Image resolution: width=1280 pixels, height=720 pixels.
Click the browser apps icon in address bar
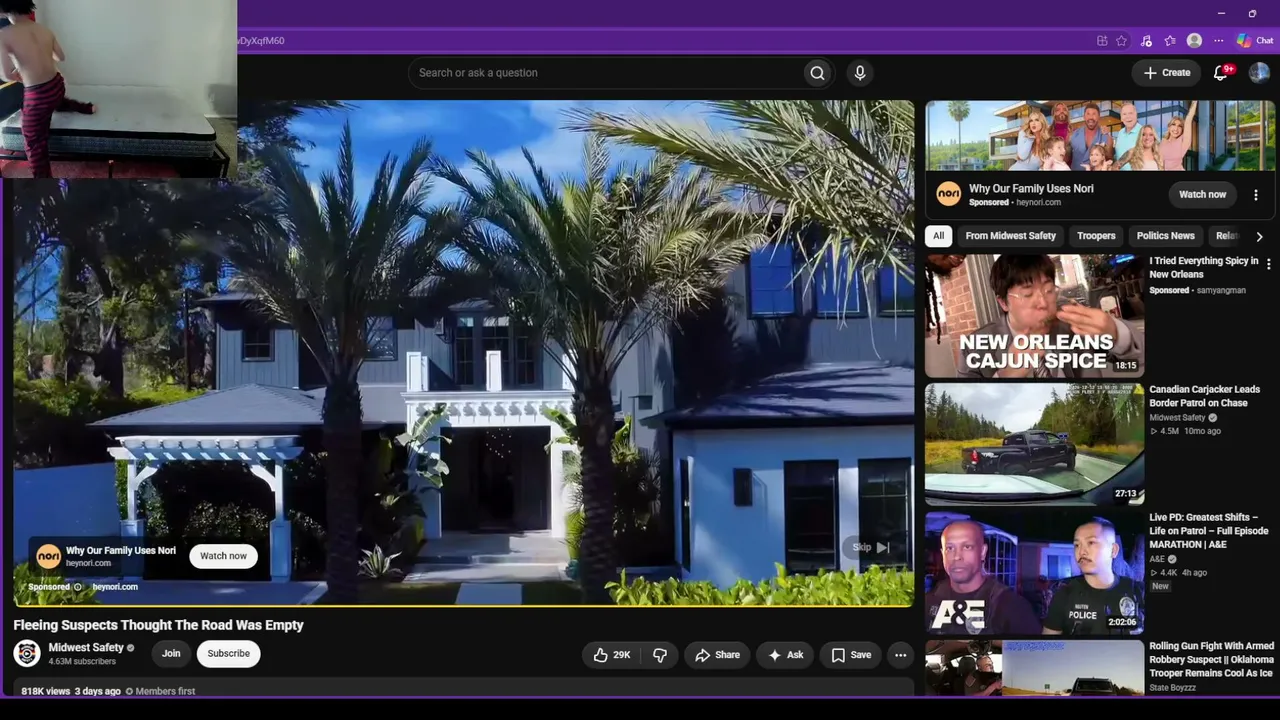point(1102,41)
